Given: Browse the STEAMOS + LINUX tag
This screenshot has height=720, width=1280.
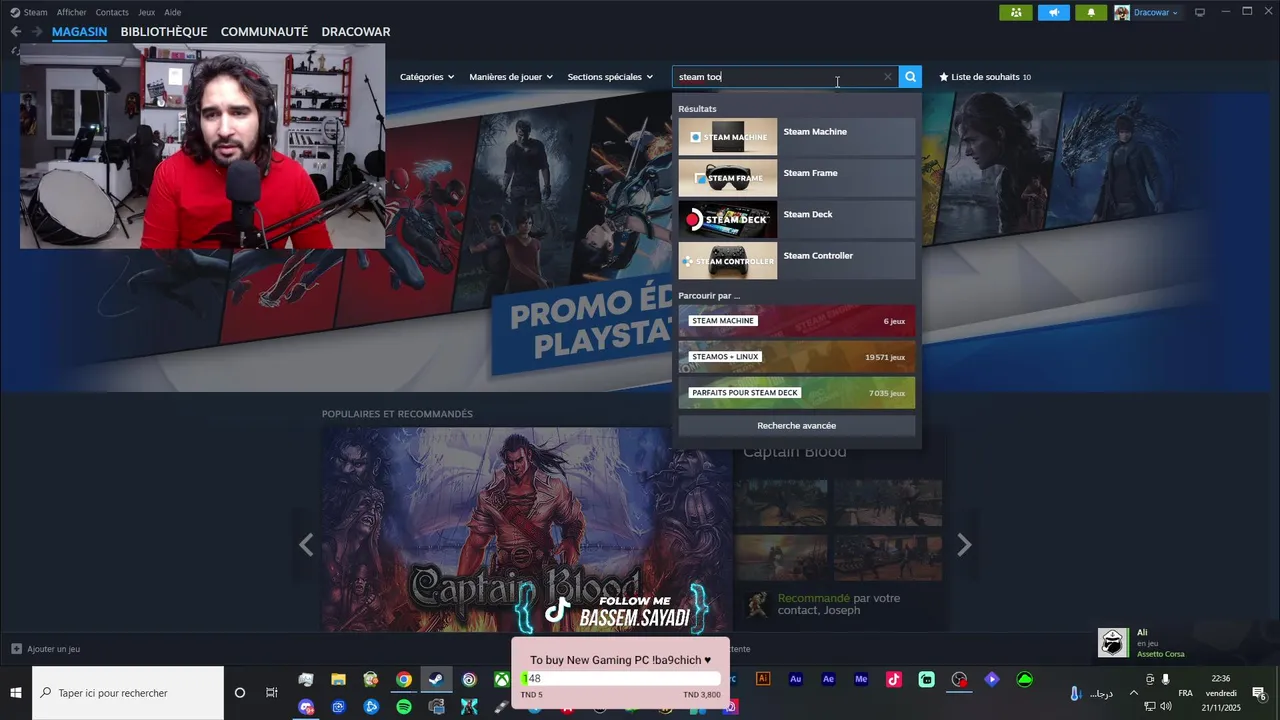Looking at the screenshot, I should coord(796,357).
